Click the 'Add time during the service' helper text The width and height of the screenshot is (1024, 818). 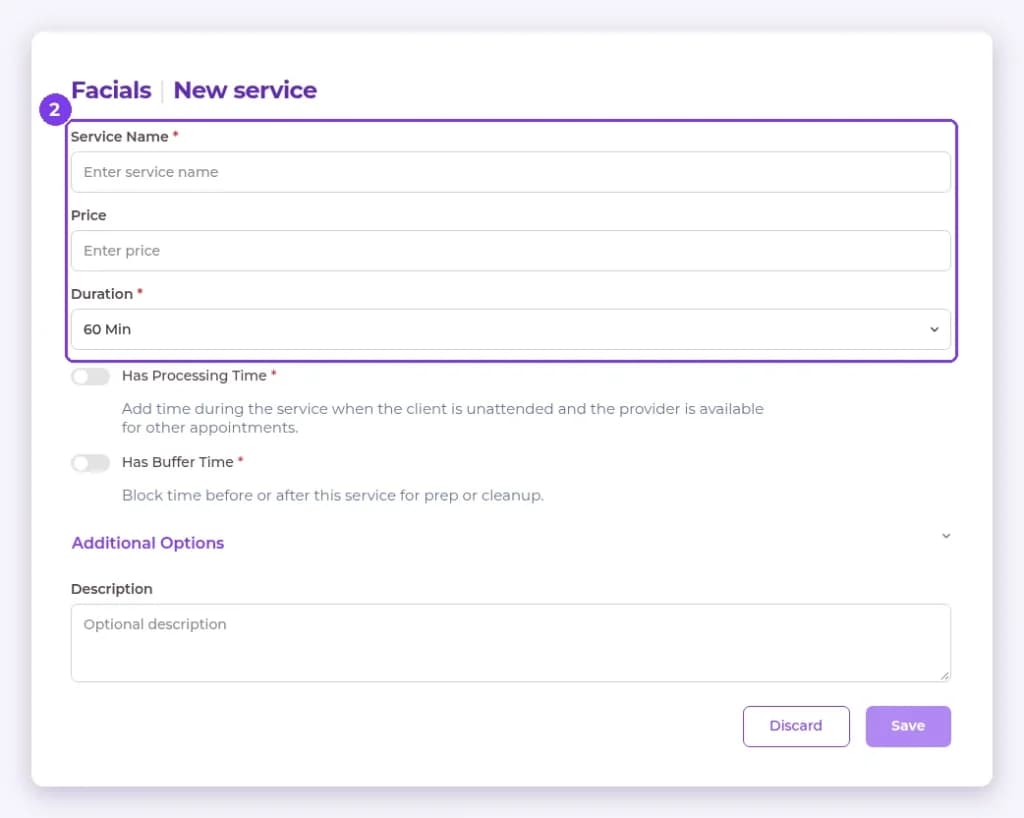pos(443,418)
